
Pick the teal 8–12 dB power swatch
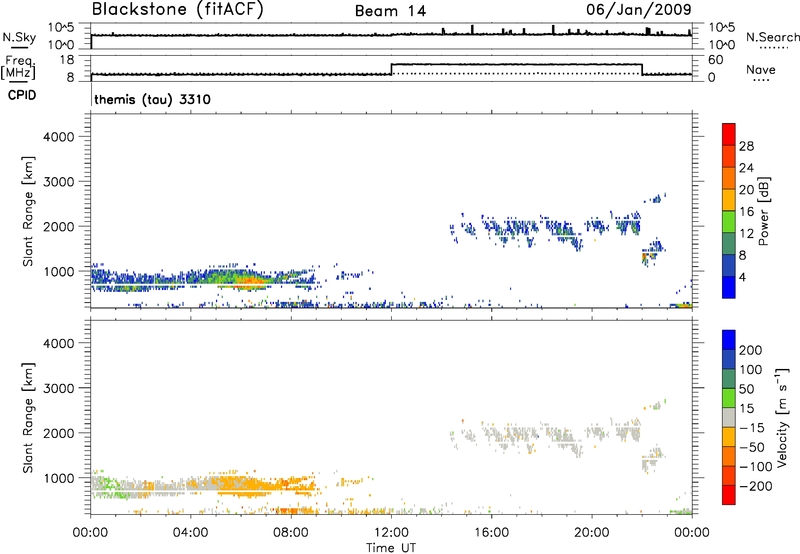click(729, 244)
